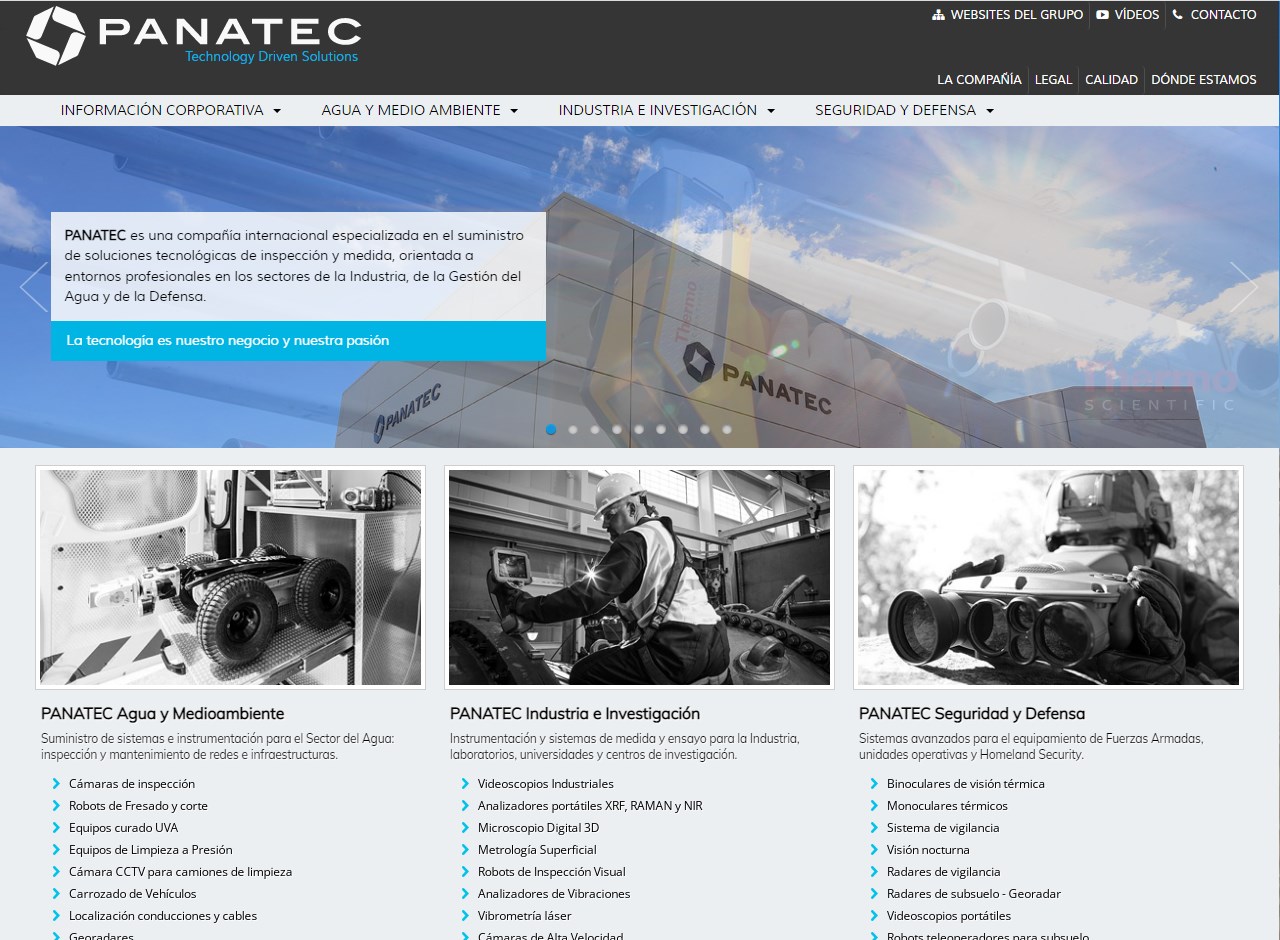Select the fourth carousel slide dot
The image size is (1280, 940).
[x=617, y=429]
